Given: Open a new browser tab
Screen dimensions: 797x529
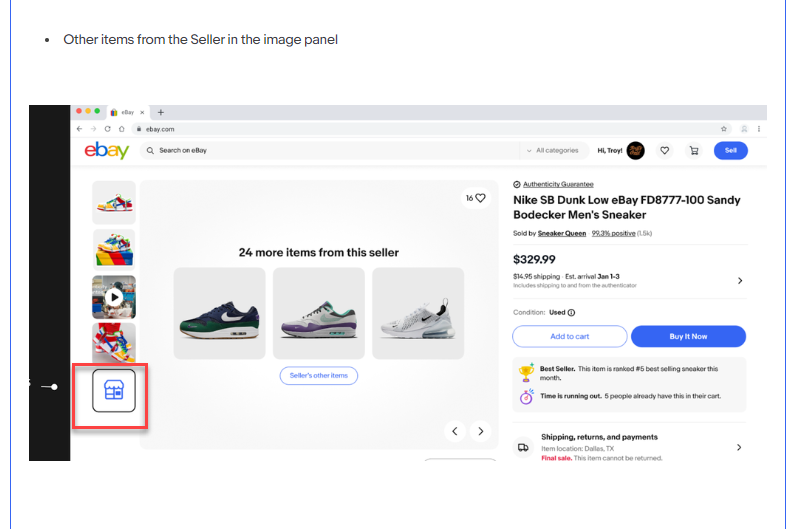Looking at the screenshot, I should coord(161,112).
